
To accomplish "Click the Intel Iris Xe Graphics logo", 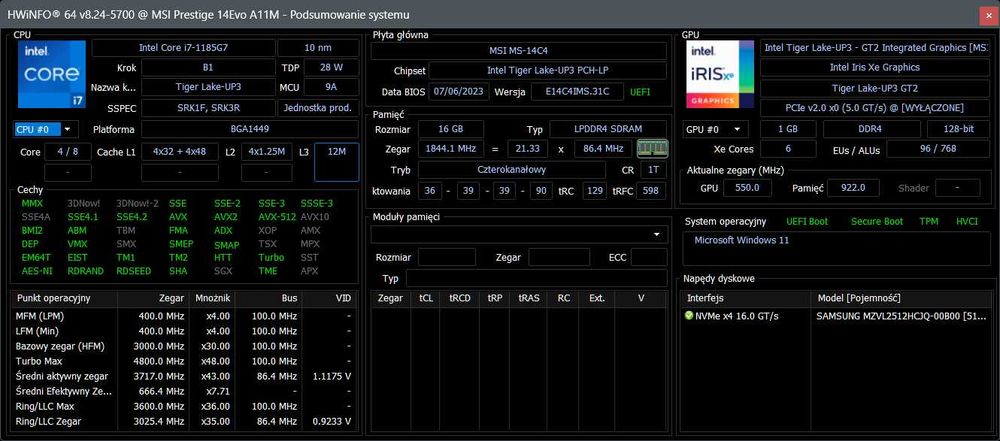I will [x=719, y=74].
